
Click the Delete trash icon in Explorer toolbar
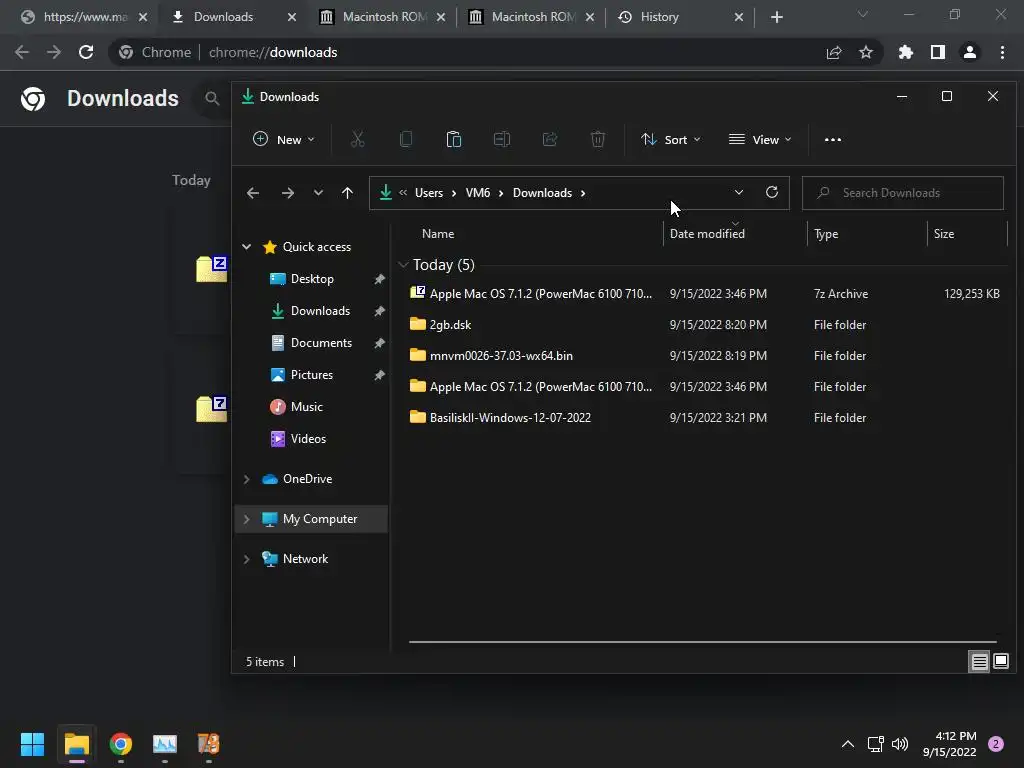point(598,139)
